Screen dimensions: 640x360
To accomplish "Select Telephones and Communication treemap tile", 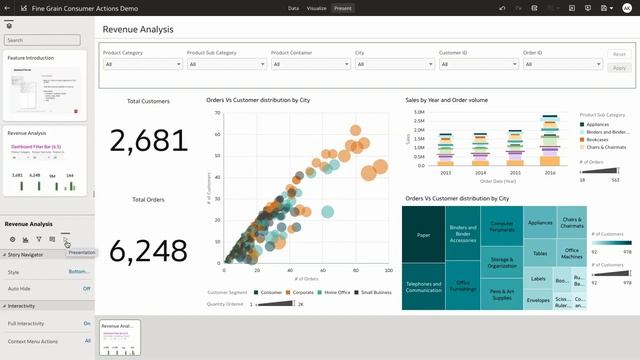I will pos(423,287).
